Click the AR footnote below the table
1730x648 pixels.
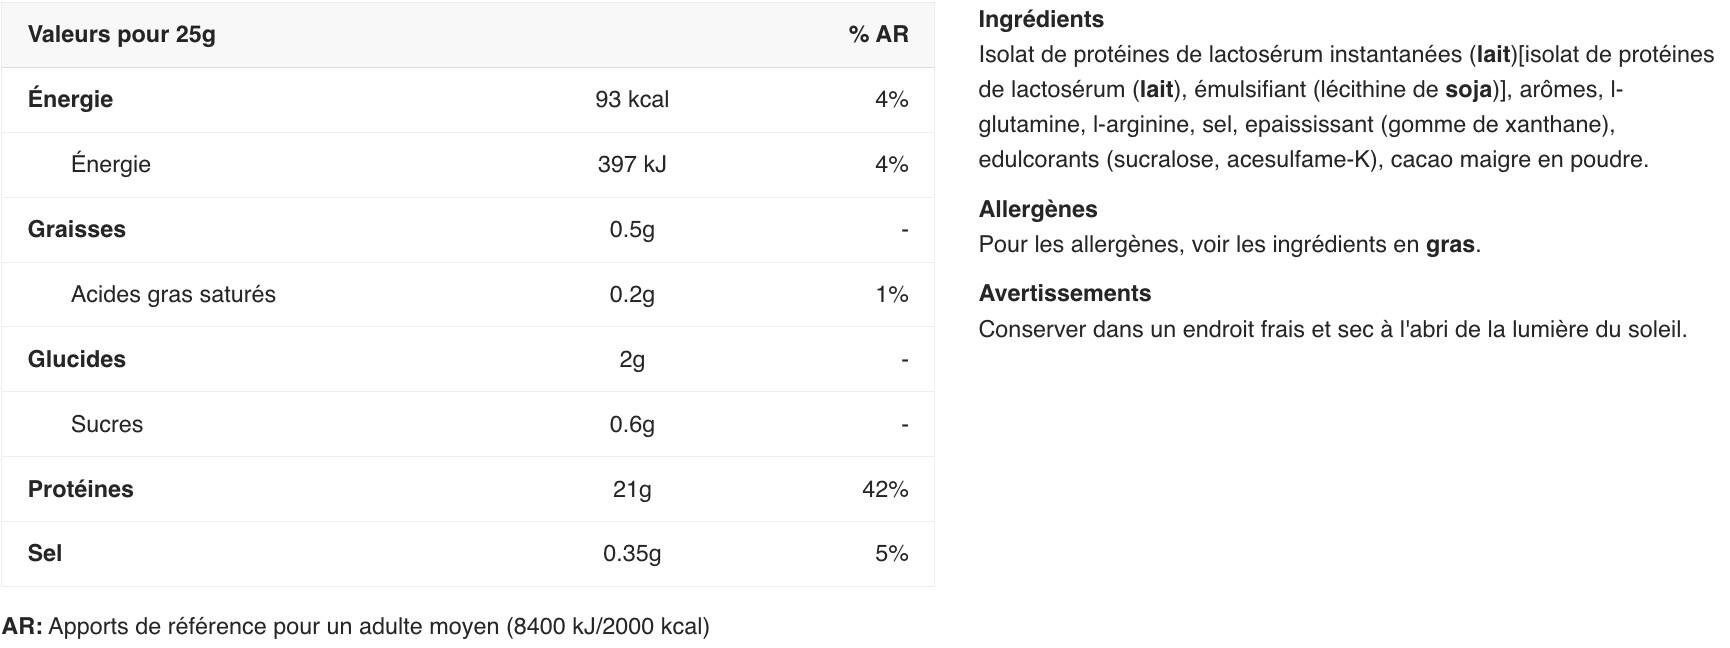point(356,626)
